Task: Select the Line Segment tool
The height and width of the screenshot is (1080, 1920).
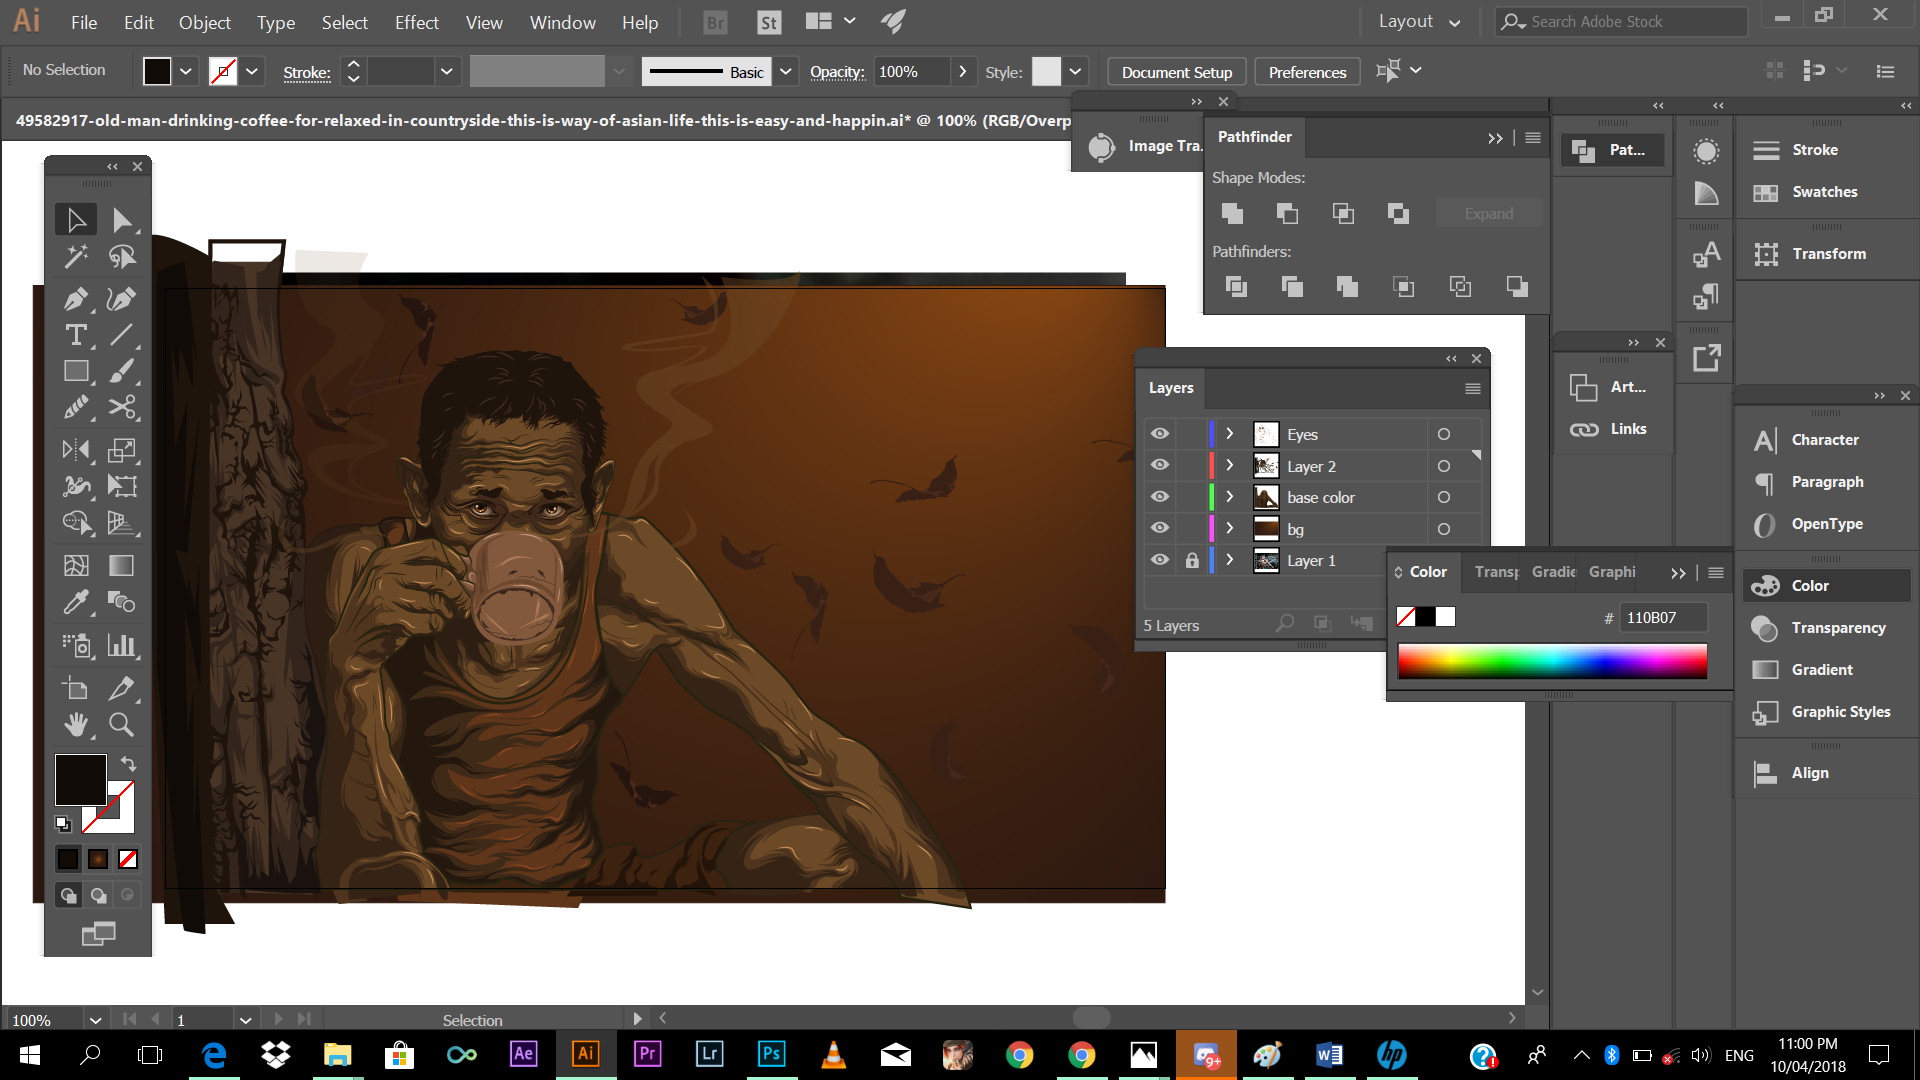Action: pyautogui.click(x=121, y=335)
